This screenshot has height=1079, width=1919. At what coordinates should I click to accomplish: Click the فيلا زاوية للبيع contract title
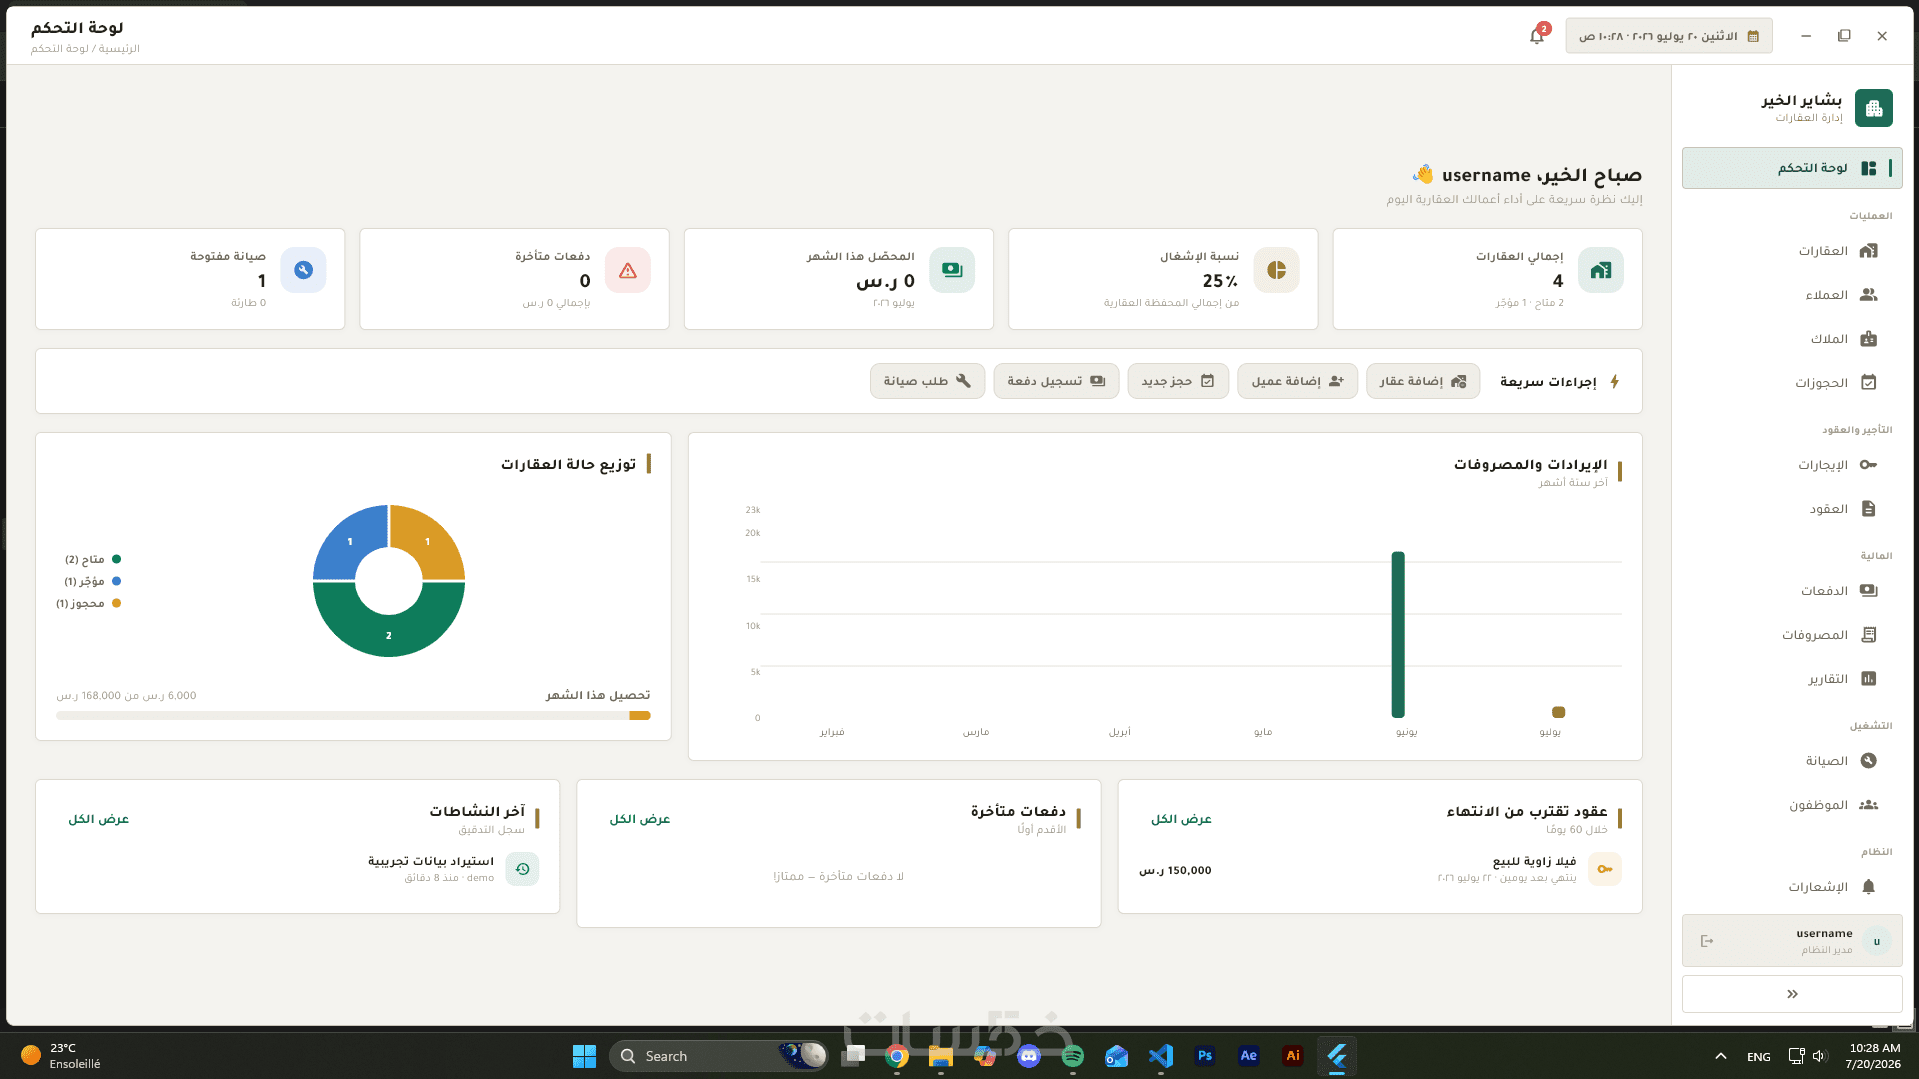(1534, 861)
